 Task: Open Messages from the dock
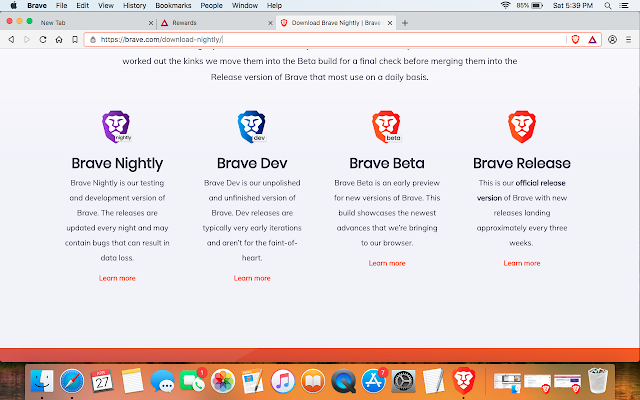(162, 382)
